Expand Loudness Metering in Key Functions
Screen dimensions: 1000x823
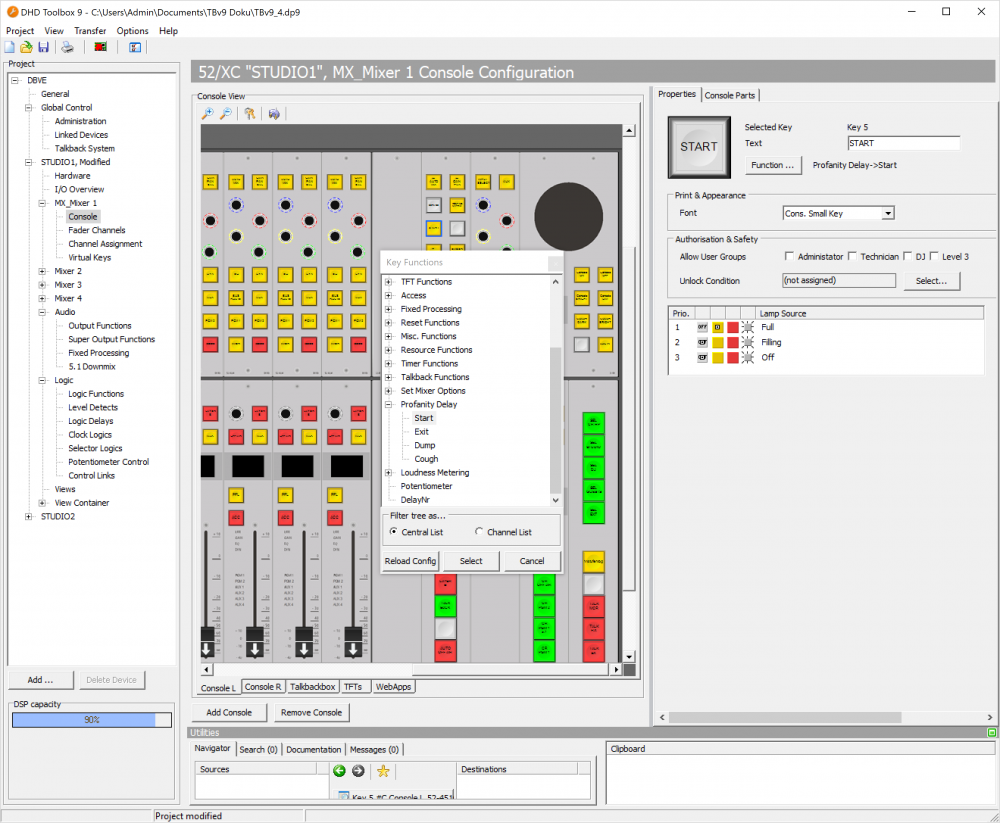click(x=390, y=472)
